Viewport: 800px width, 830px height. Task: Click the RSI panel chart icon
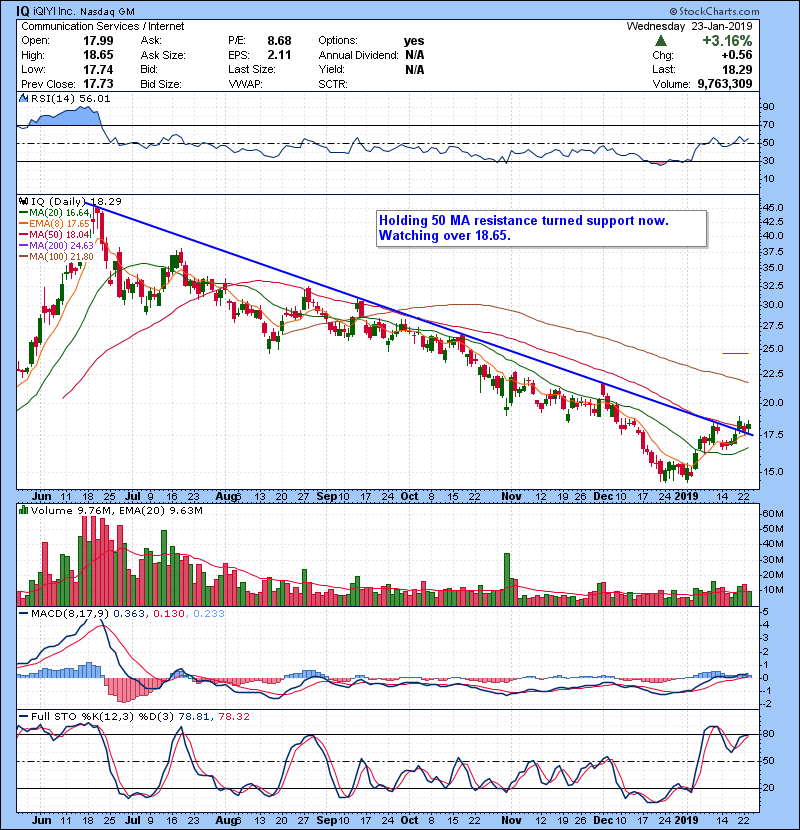23,98
